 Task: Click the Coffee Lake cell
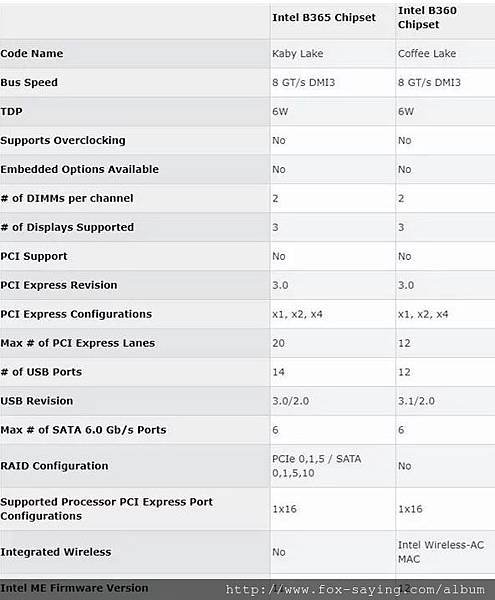pos(427,54)
